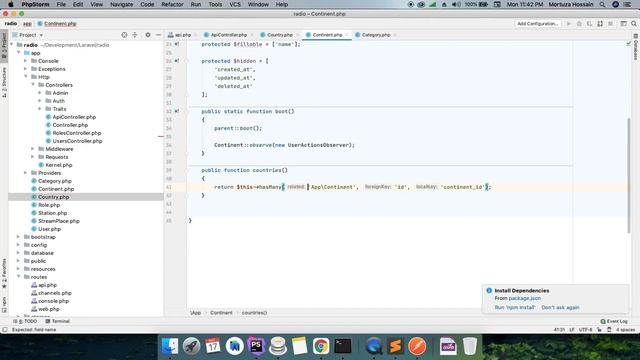Locate opened file in Project tree icon
This screenshot has height=360, width=640.
(124, 35)
